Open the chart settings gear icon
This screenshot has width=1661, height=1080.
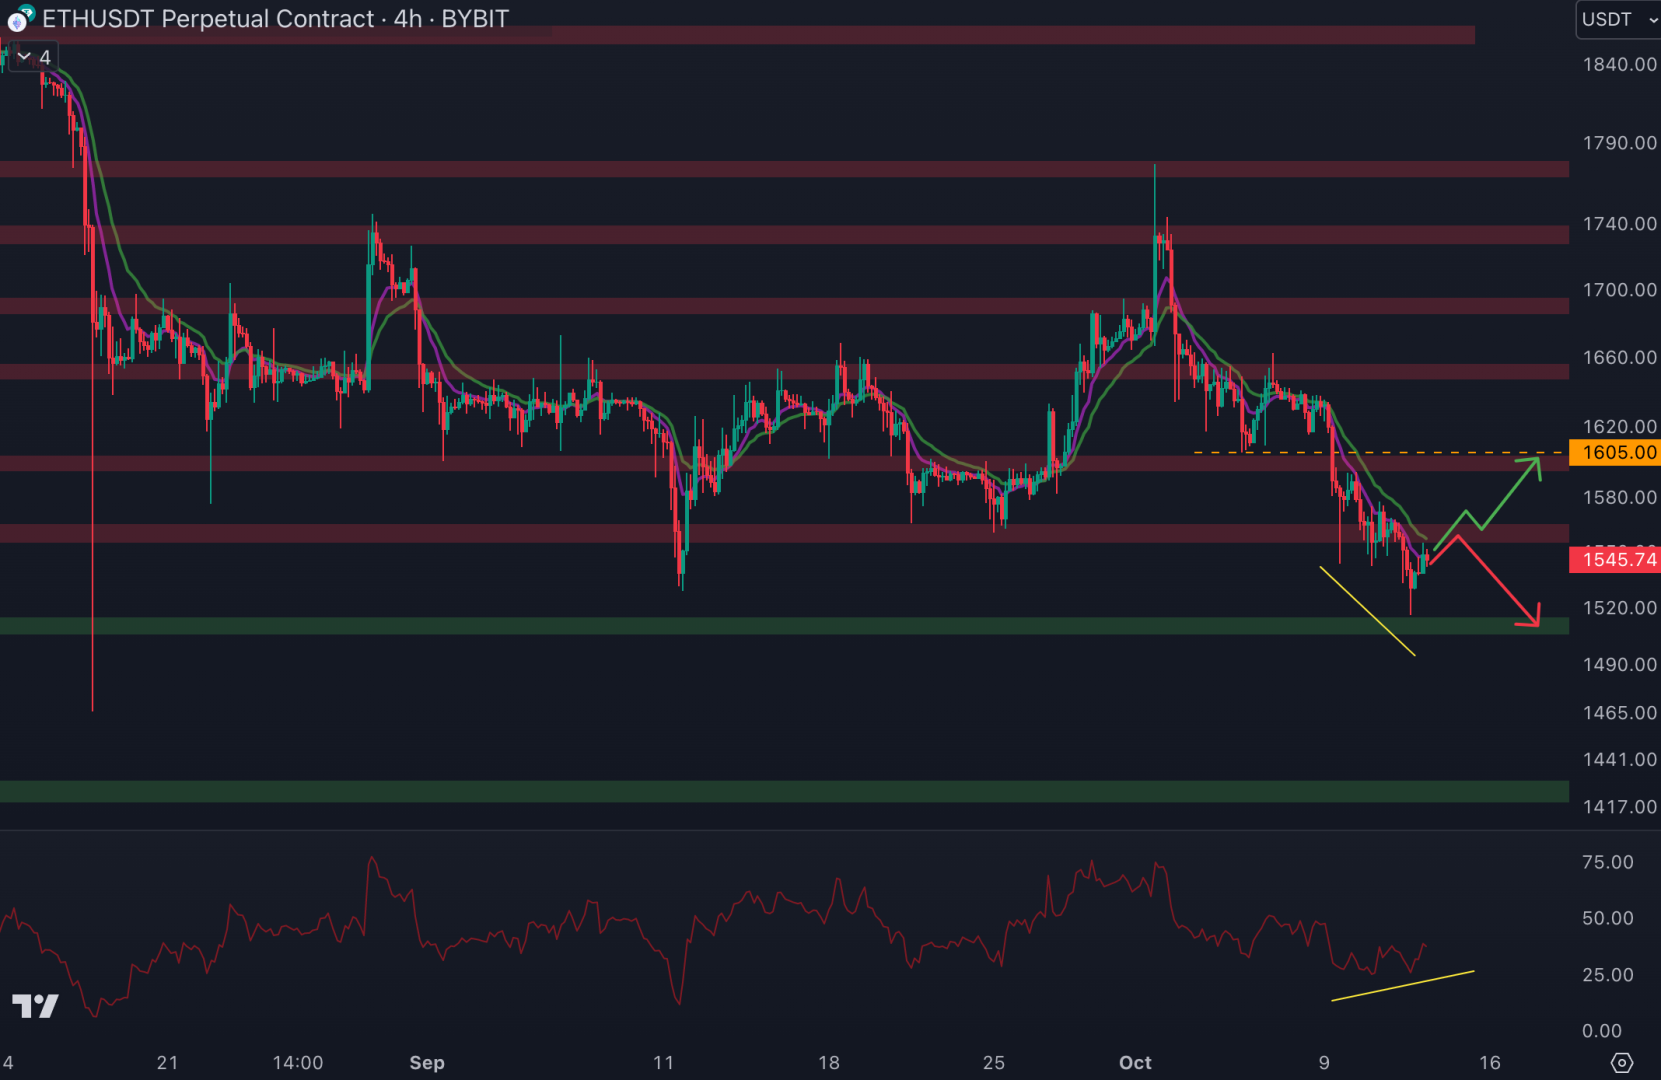(1622, 1062)
